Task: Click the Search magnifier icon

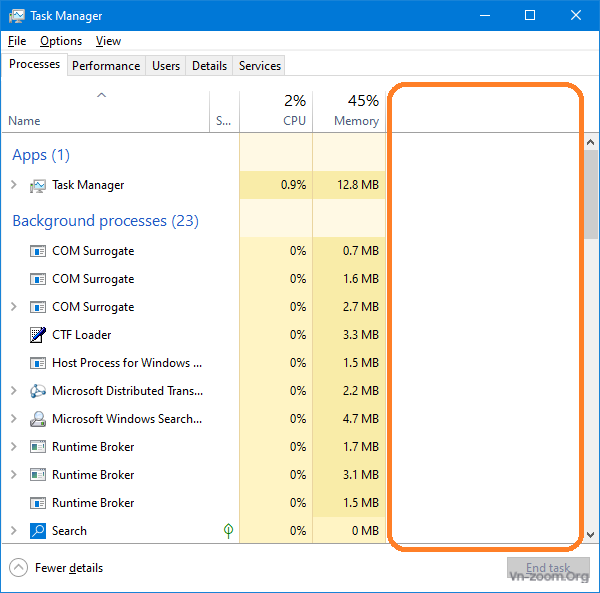Action: [x=38, y=531]
